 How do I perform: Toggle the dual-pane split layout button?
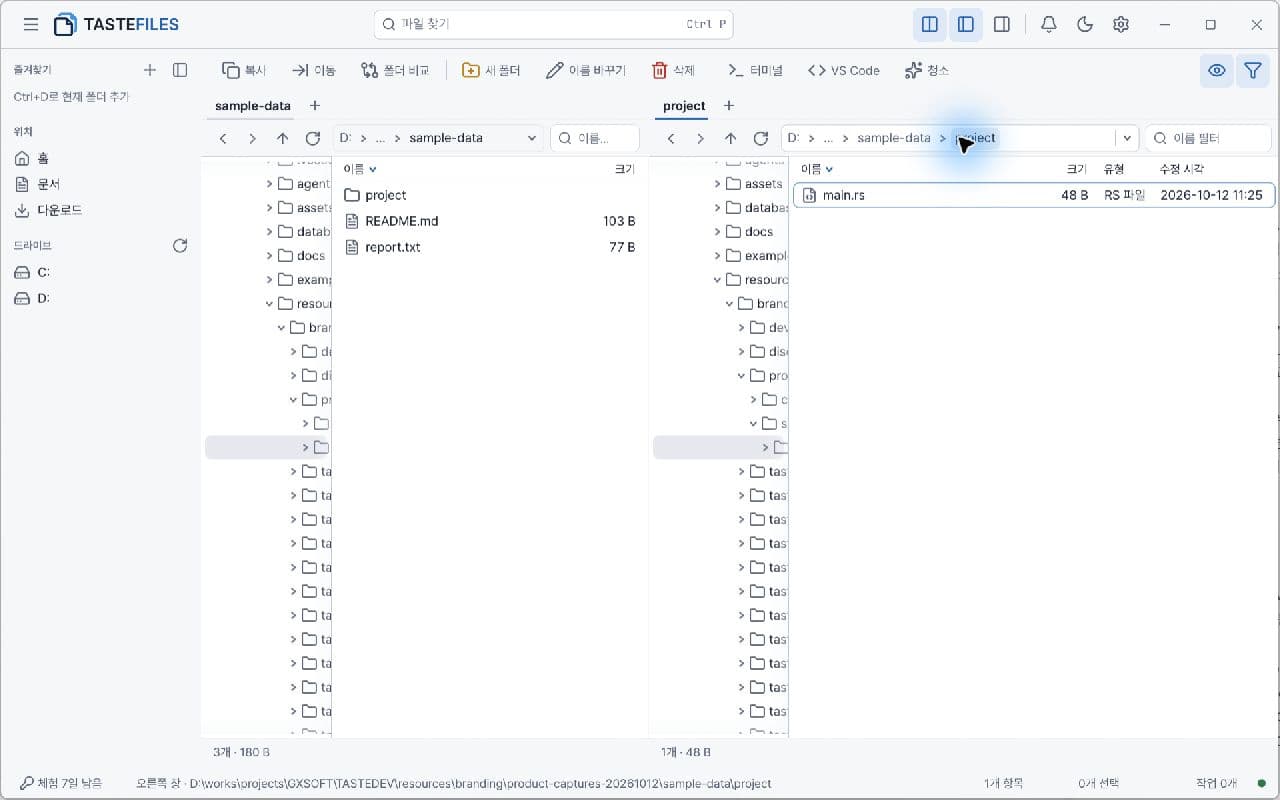tap(929, 24)
